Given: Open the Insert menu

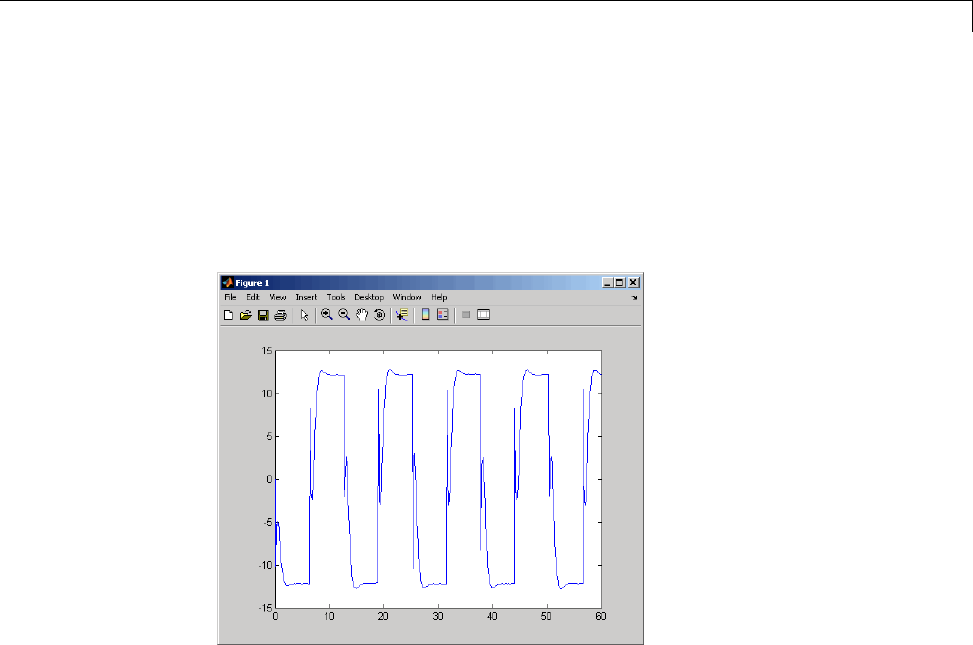Looking at the screenshot, I should coord(306,297).
